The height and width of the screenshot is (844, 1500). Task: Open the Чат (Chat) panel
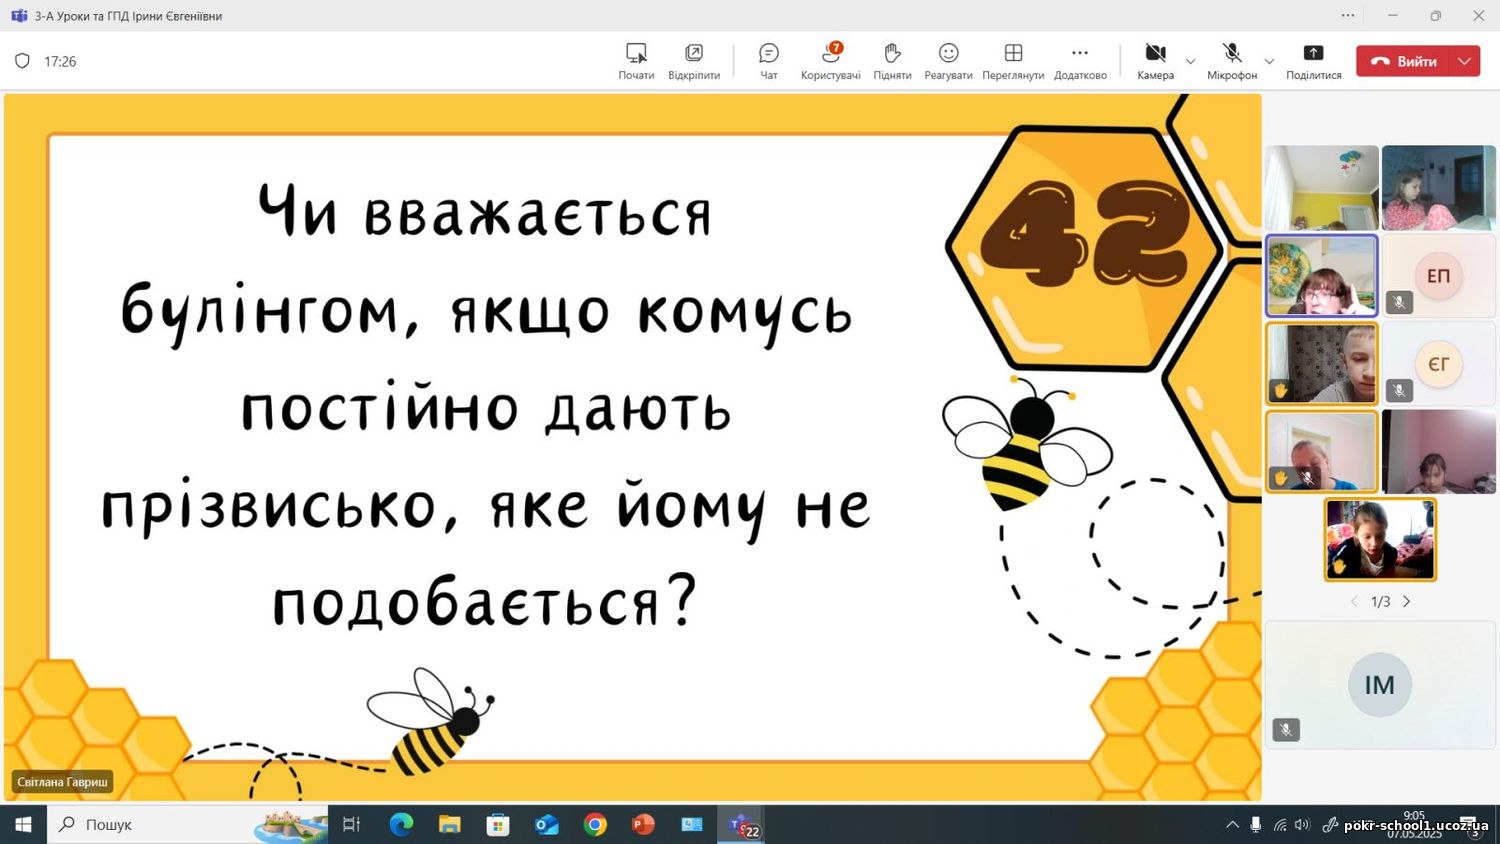point(768,61)
